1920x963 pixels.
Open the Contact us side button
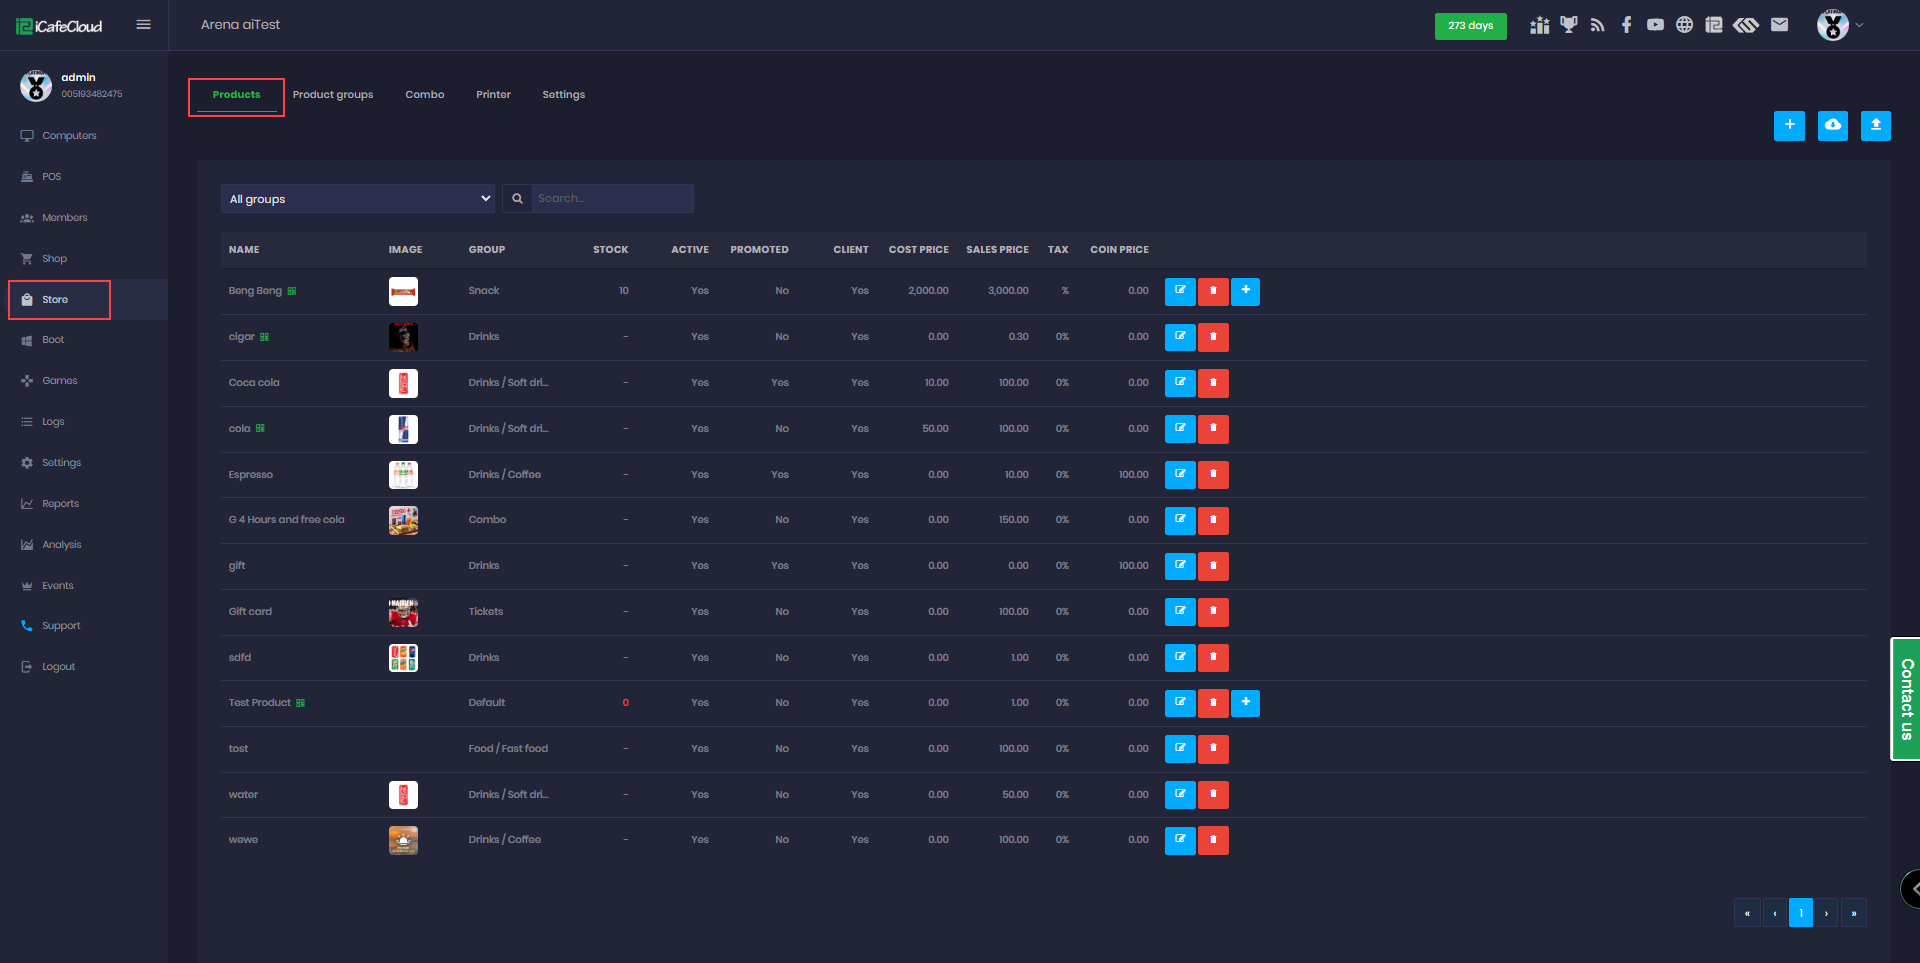[1905, 699]
